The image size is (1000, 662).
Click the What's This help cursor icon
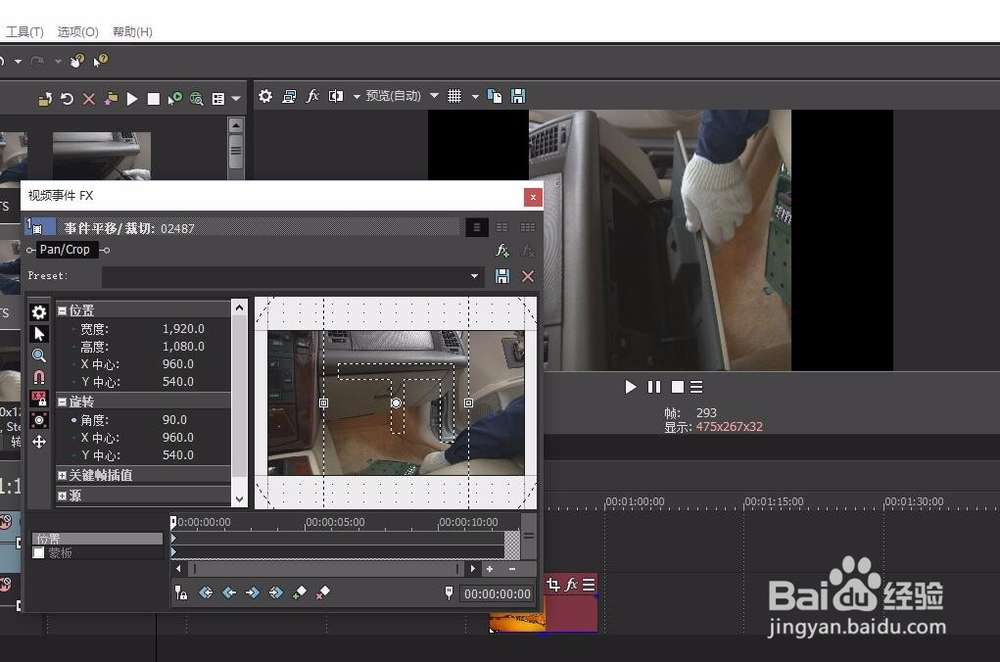[100, 61]
